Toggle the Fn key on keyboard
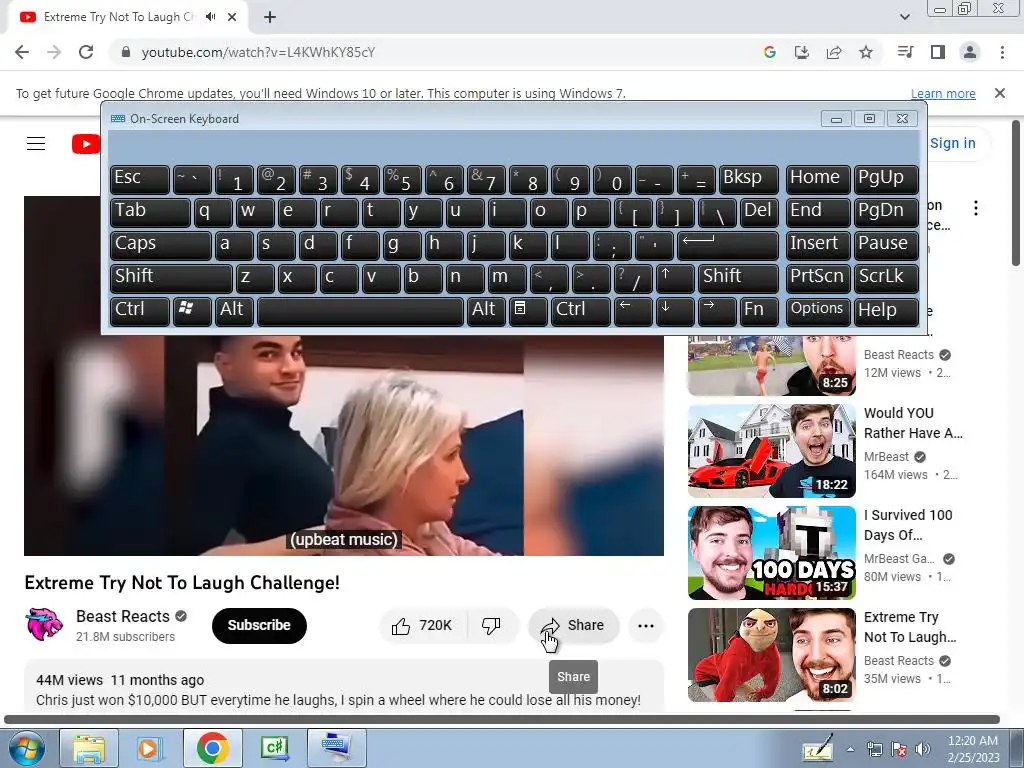Image resolution: width=1024 pixels, height=768 pixels. point(759,310)
